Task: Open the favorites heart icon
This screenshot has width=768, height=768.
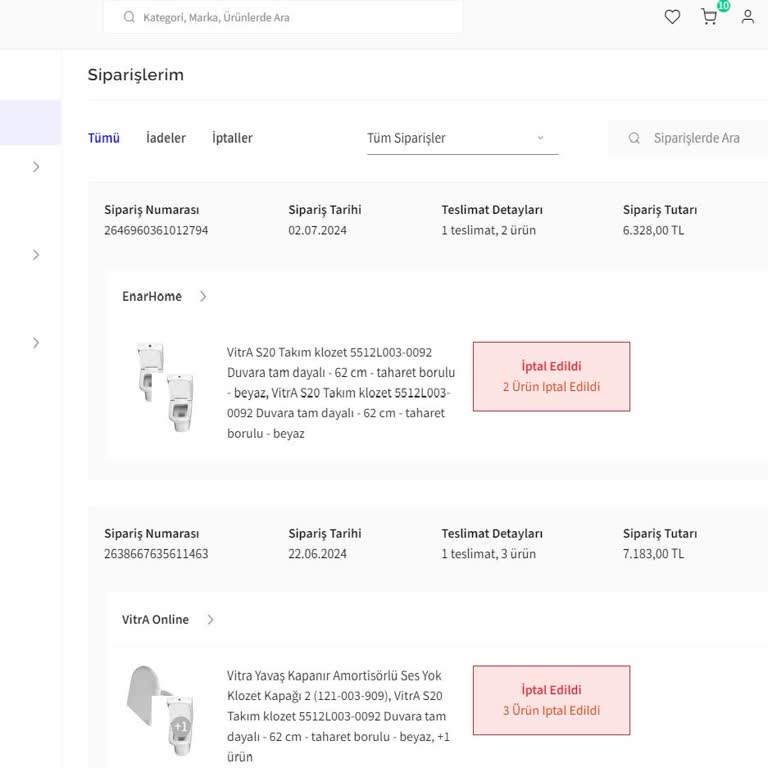Action: click(x=672, y=17)
